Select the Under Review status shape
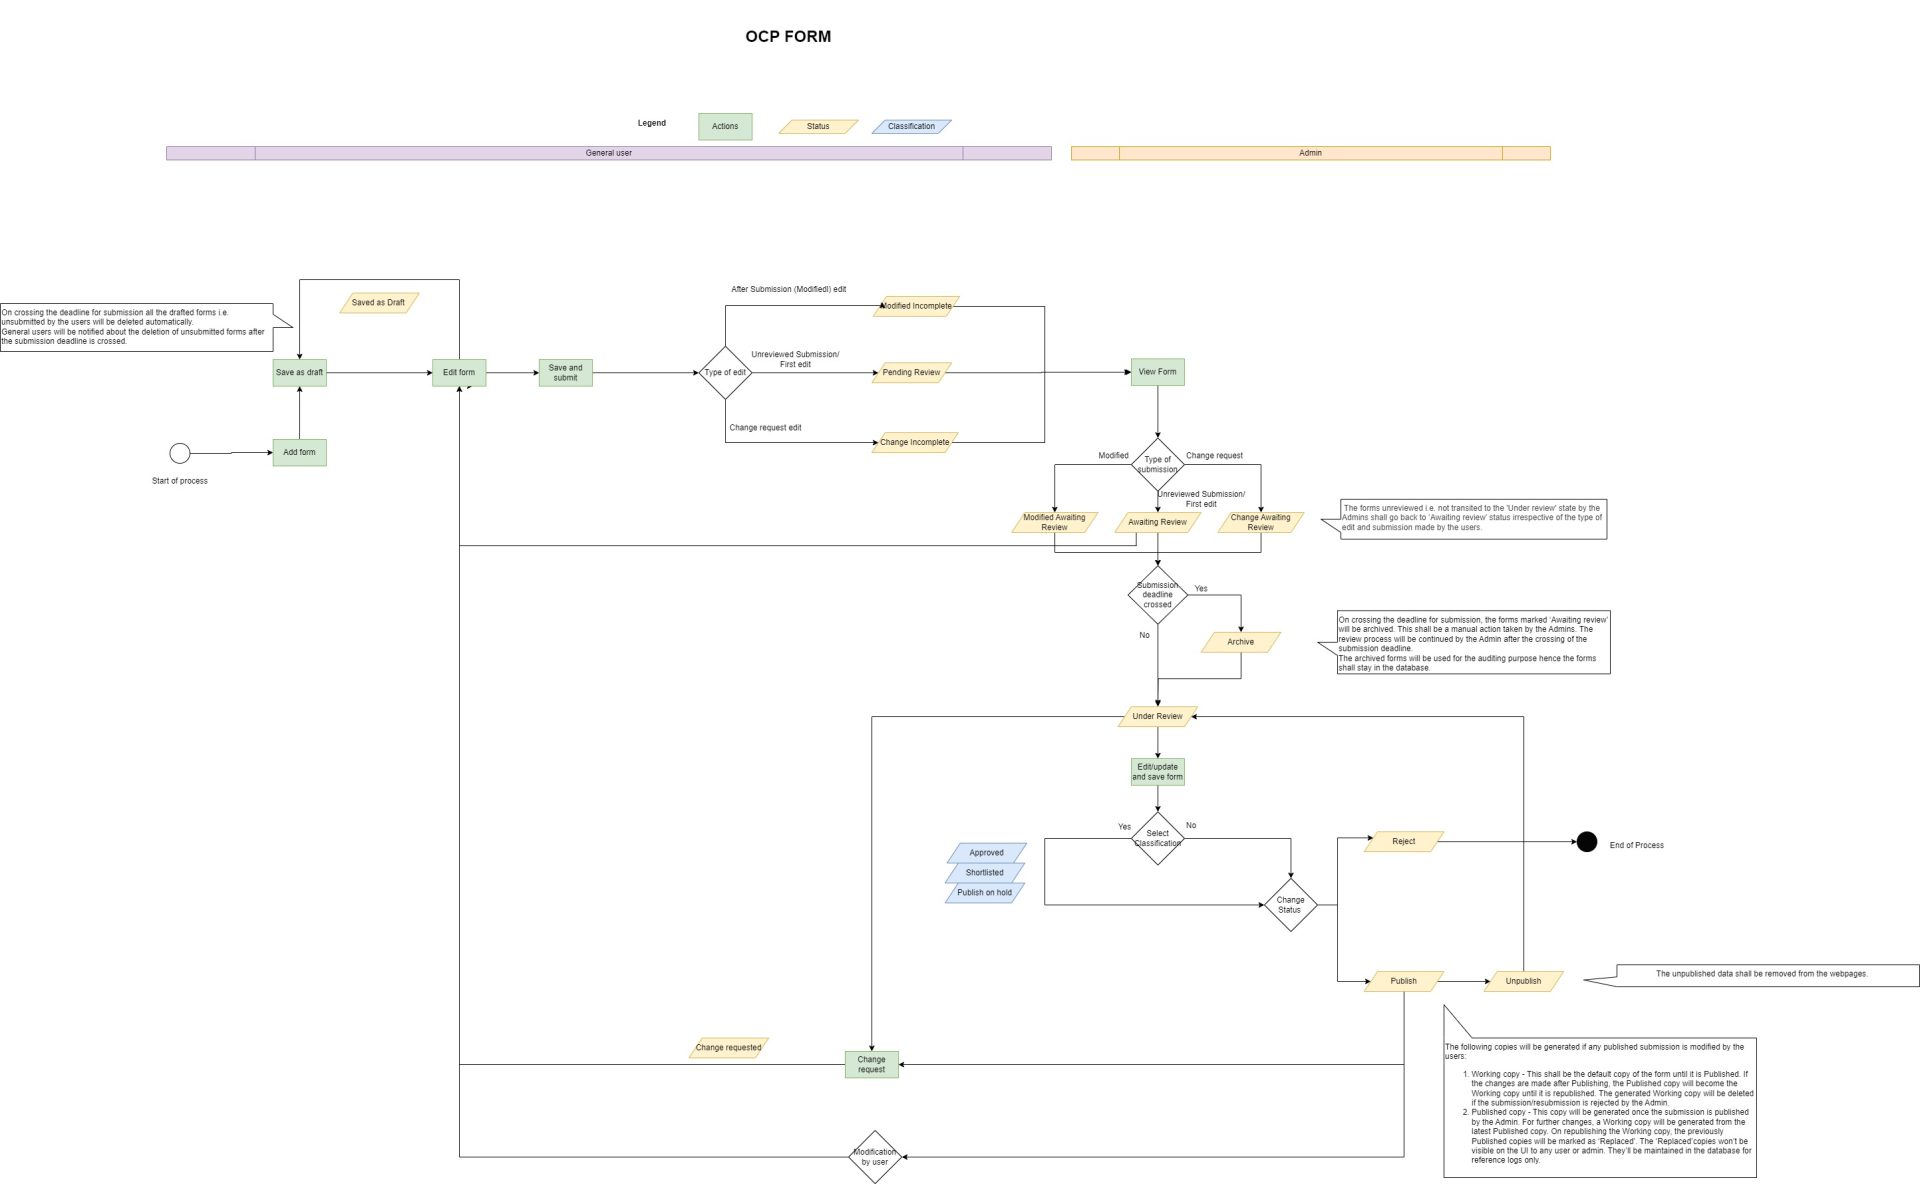 [x=1157, y=716]
